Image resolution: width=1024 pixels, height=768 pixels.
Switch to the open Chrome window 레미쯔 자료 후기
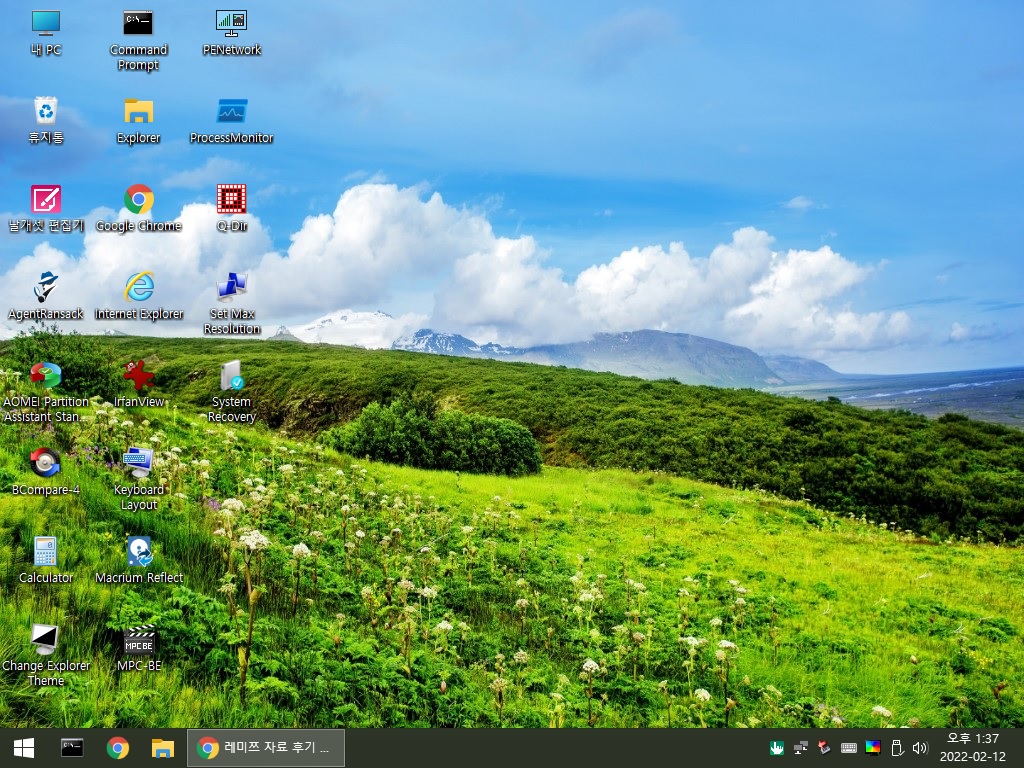click(x=266, y=748)
